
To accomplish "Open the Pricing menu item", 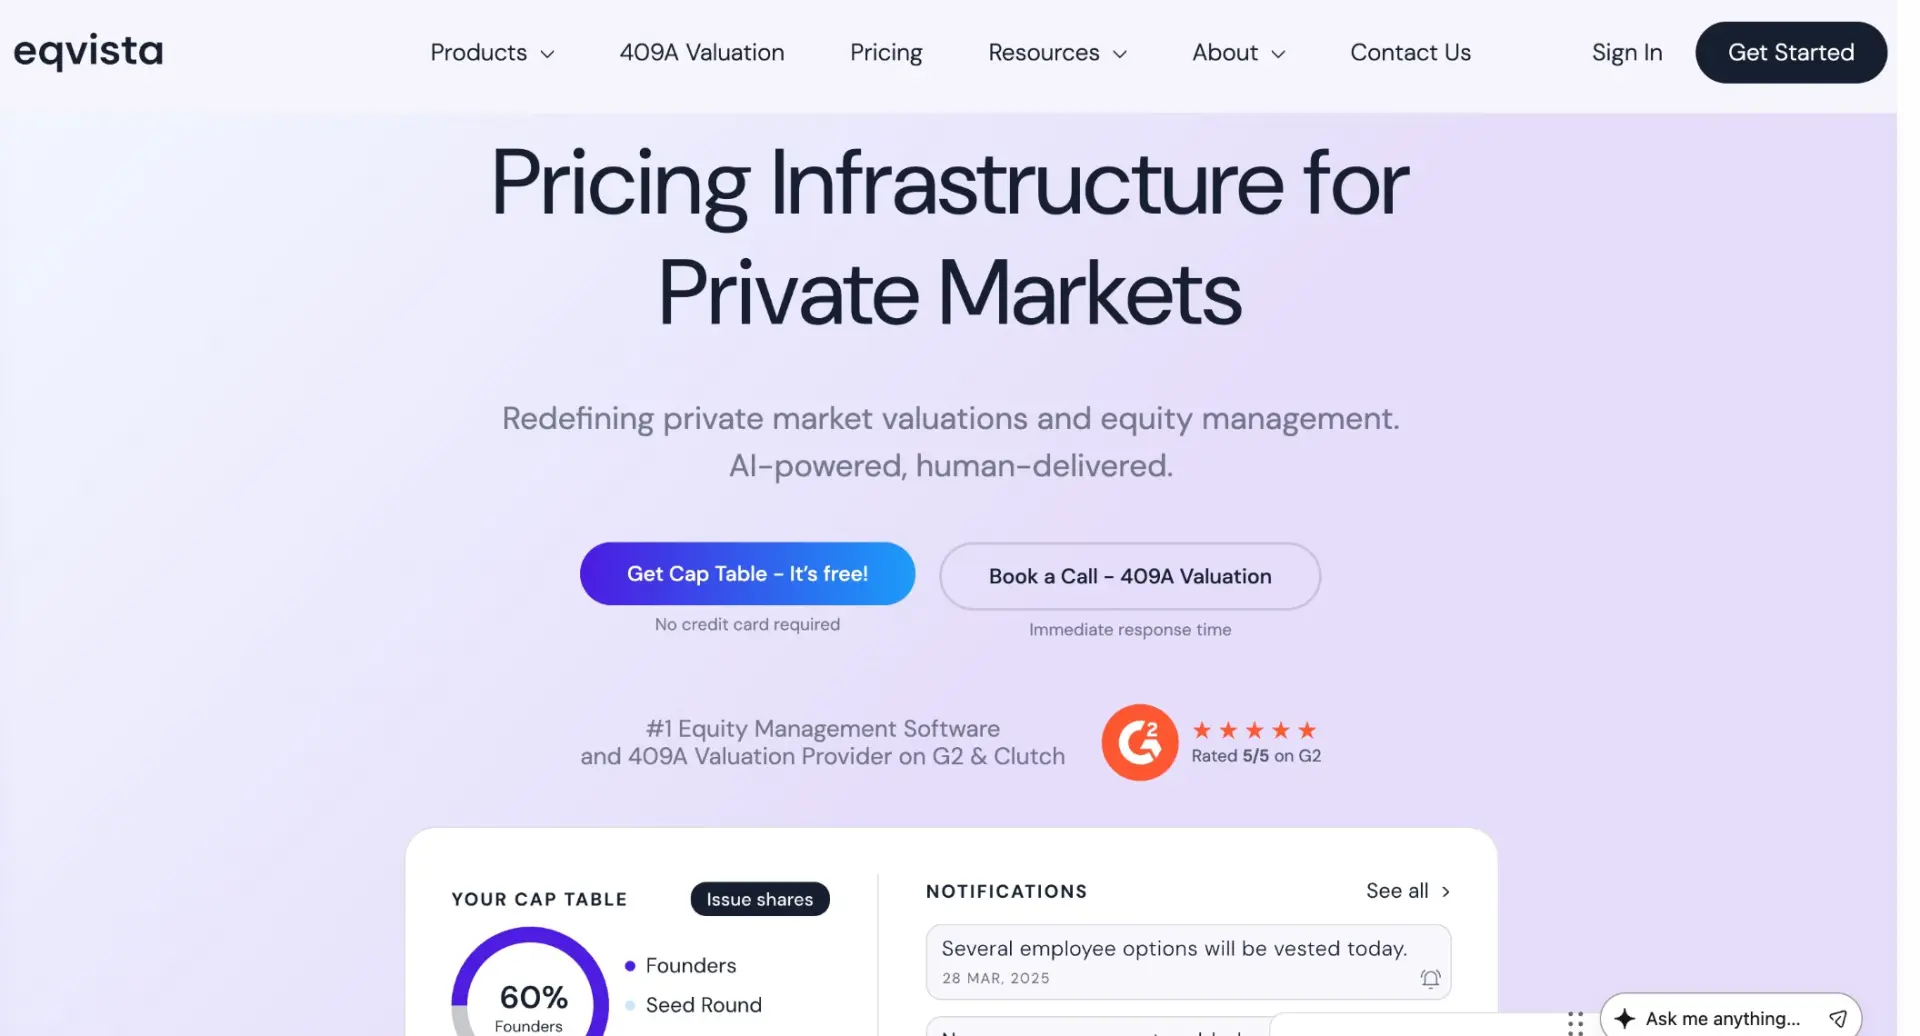I will coord(886,52).
